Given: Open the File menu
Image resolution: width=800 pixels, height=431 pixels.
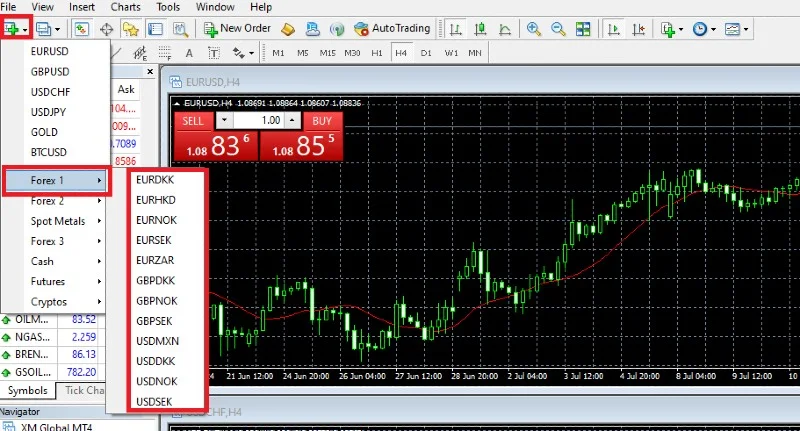Looking at the screenshot, I should [8, 7].
